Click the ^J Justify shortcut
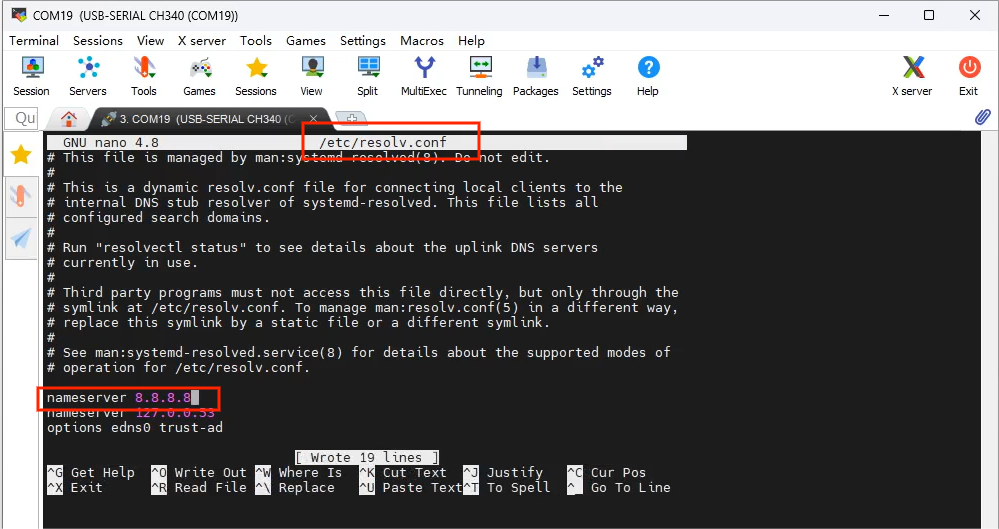This screenshot has width=999, height=529. click(503, 473)
